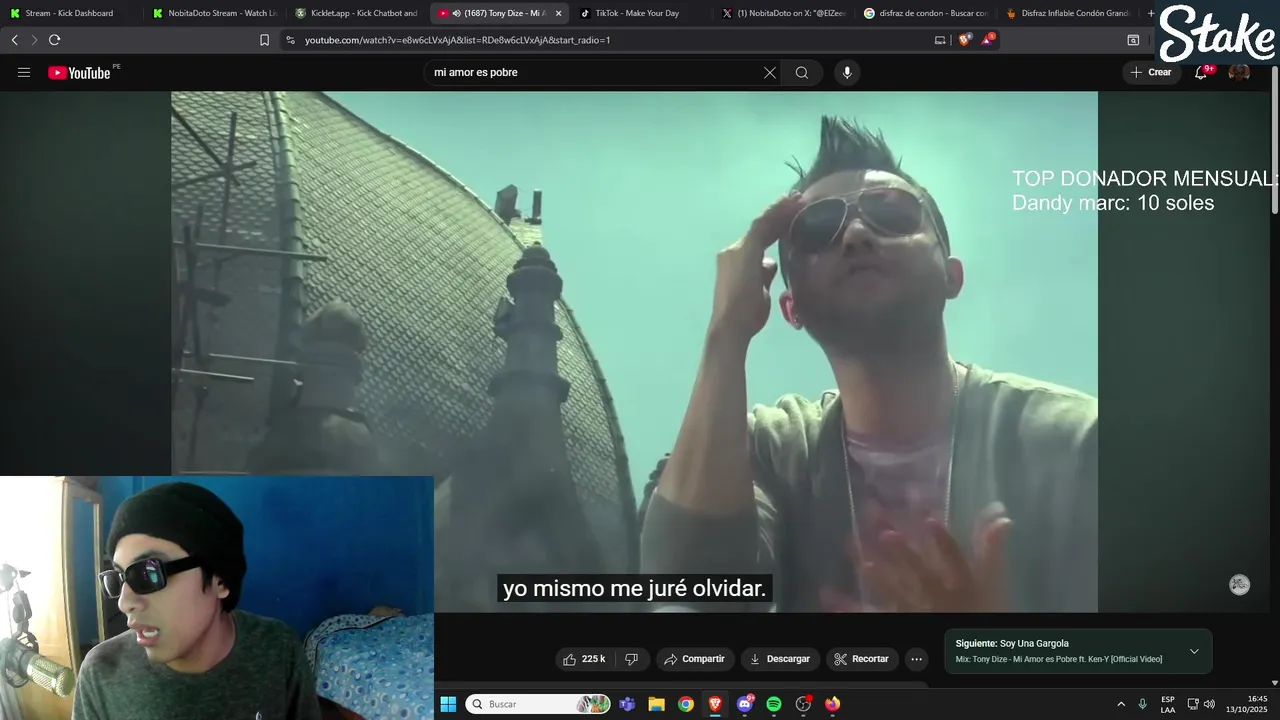
Task: Open Spotify from the taskbar
Action: 774,704
